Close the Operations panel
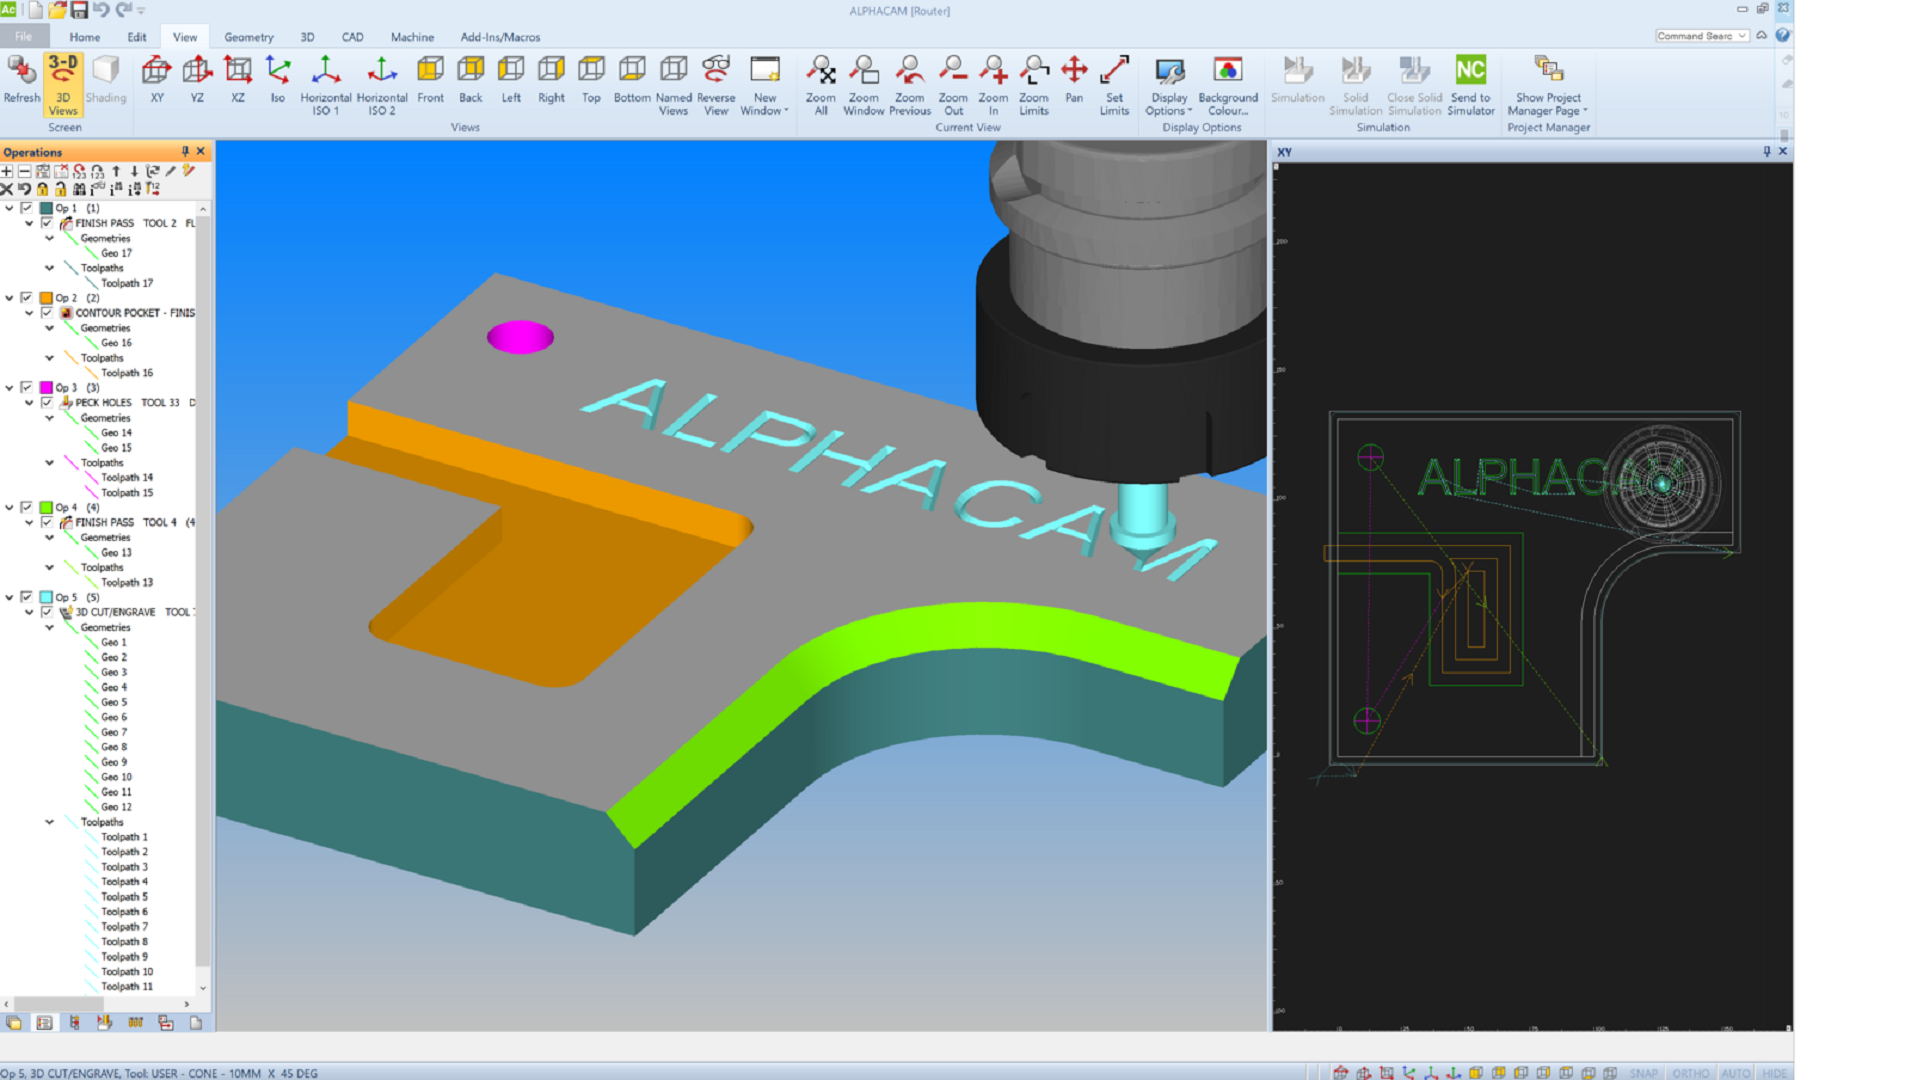The width and height of the screenshot is (1911, 1080). point(201,151)
